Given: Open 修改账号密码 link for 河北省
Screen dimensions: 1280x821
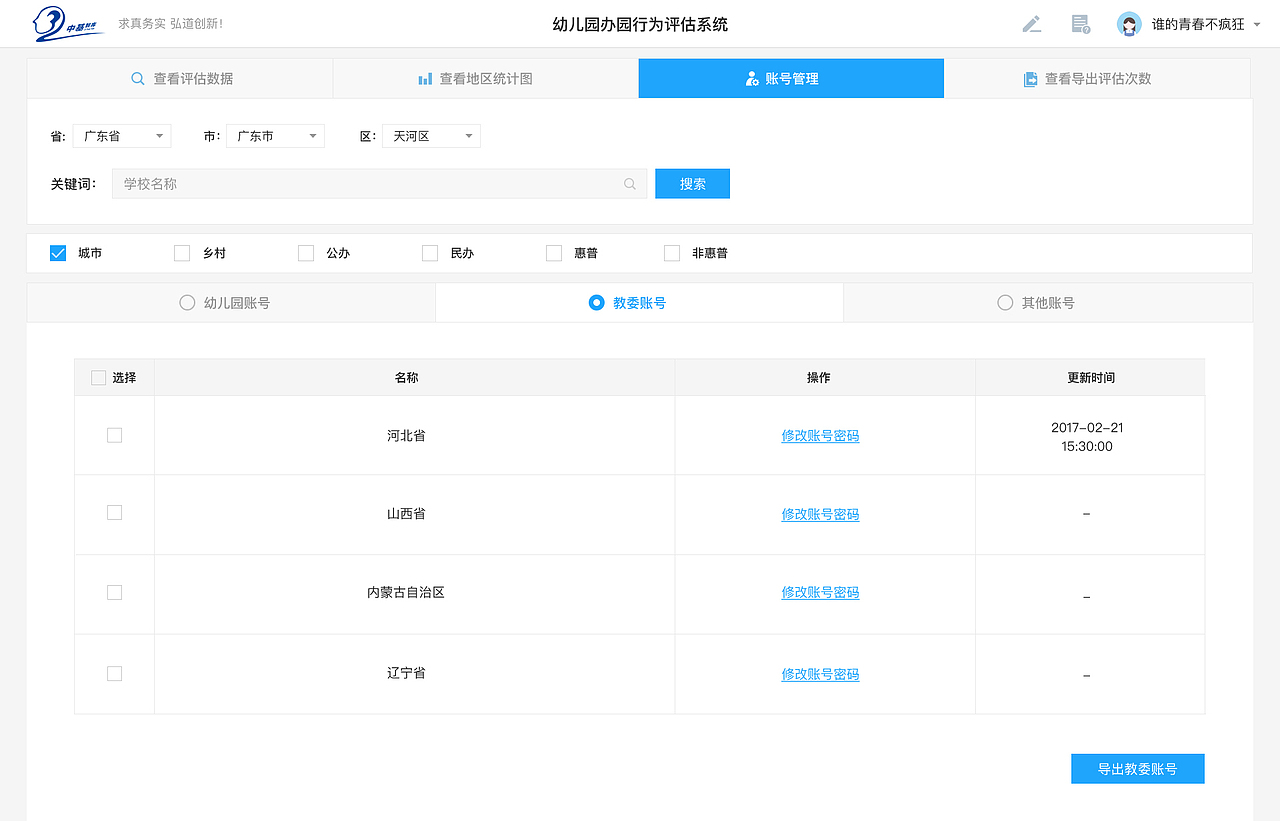Looking at the screenshot, I should (820, 436).
